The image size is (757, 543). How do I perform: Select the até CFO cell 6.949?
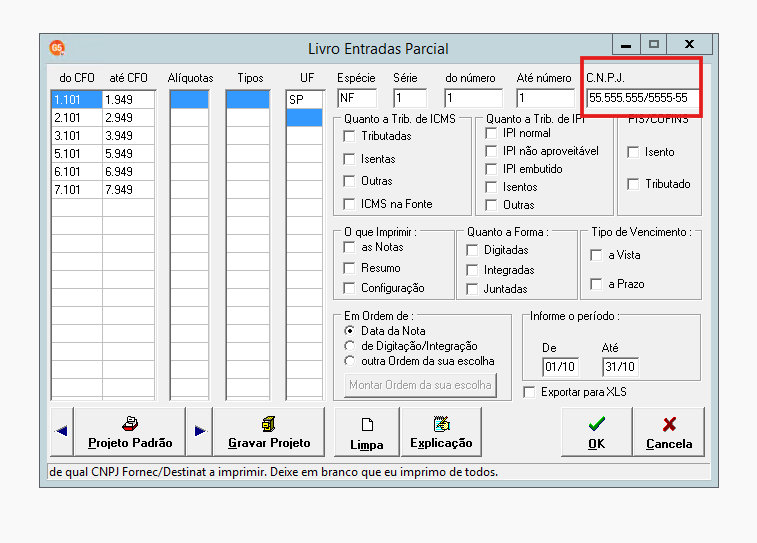(128, 172)
